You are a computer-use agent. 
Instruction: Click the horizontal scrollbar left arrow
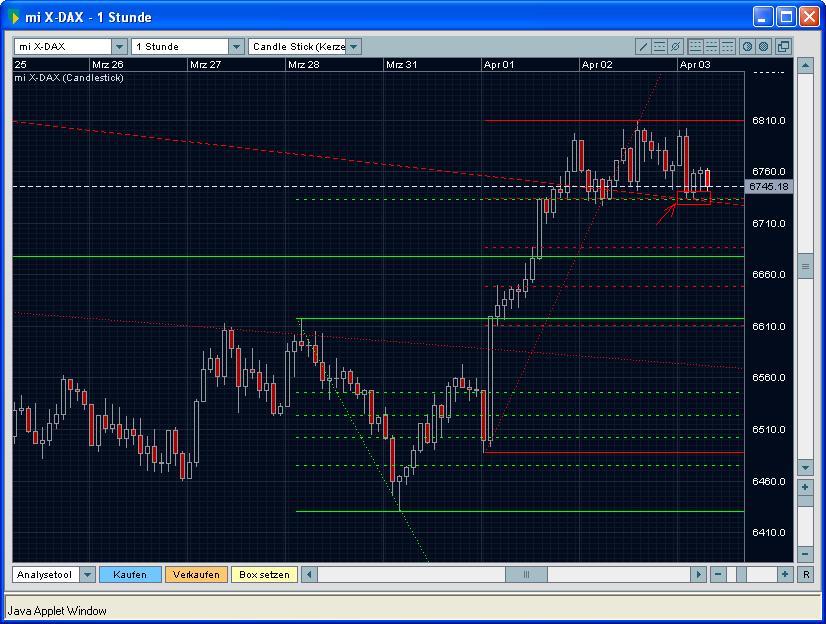click(310, 575)
